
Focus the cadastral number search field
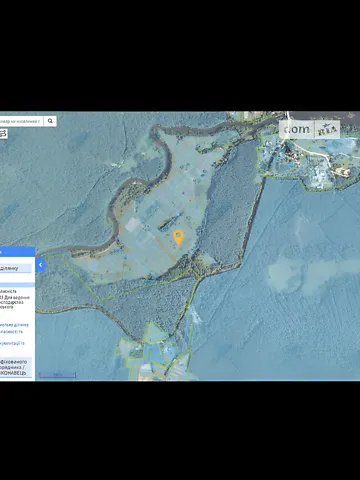point(22,121)
